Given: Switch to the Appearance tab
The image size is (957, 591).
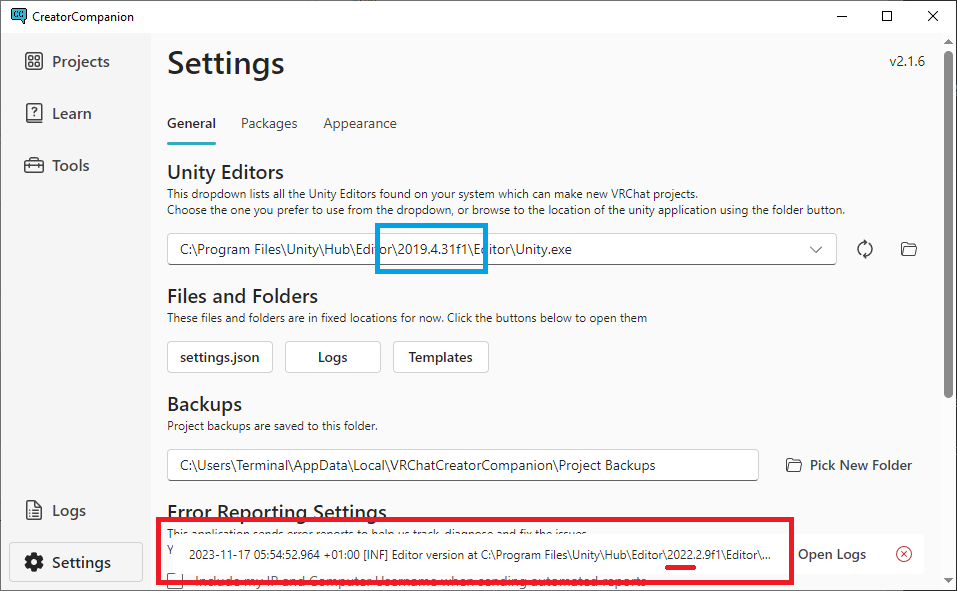Looking at the screenshot, I should coord(359,123).
